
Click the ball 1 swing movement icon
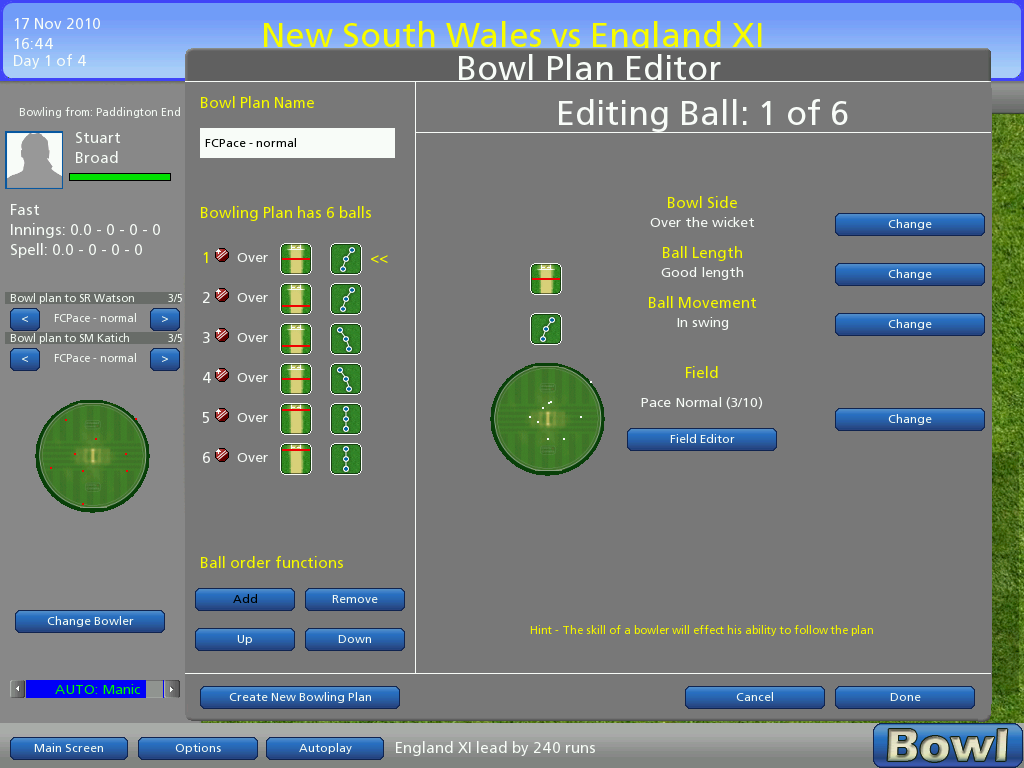pyautogui.click(x=346, y=259)
